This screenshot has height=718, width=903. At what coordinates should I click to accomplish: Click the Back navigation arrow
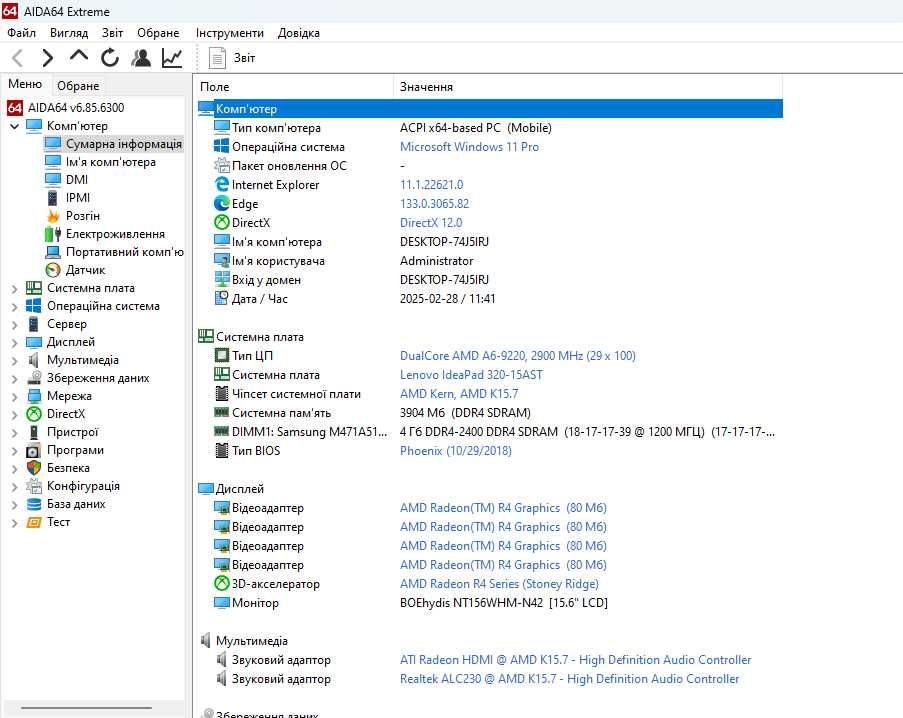18,58
